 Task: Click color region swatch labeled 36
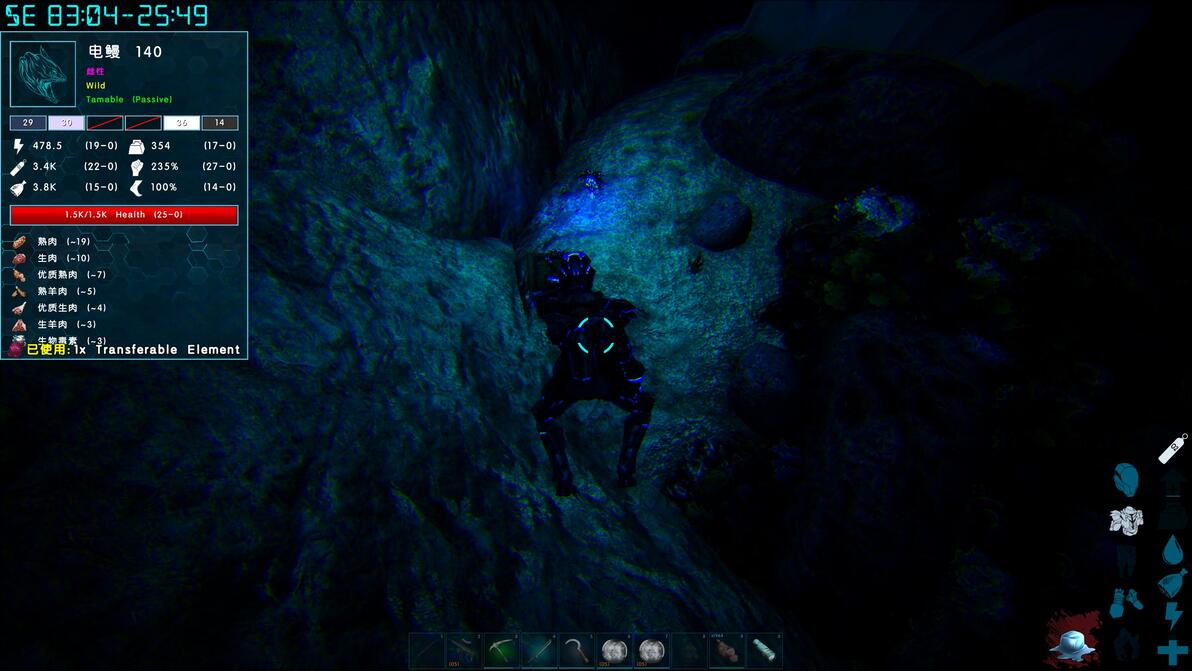pos(181,123)
